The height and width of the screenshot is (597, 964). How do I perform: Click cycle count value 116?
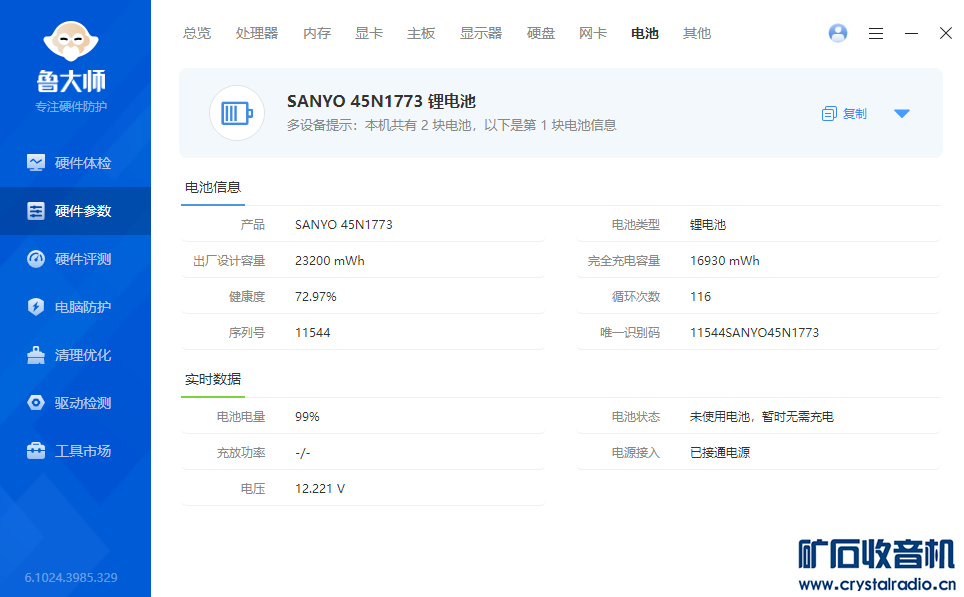[700, 296]
